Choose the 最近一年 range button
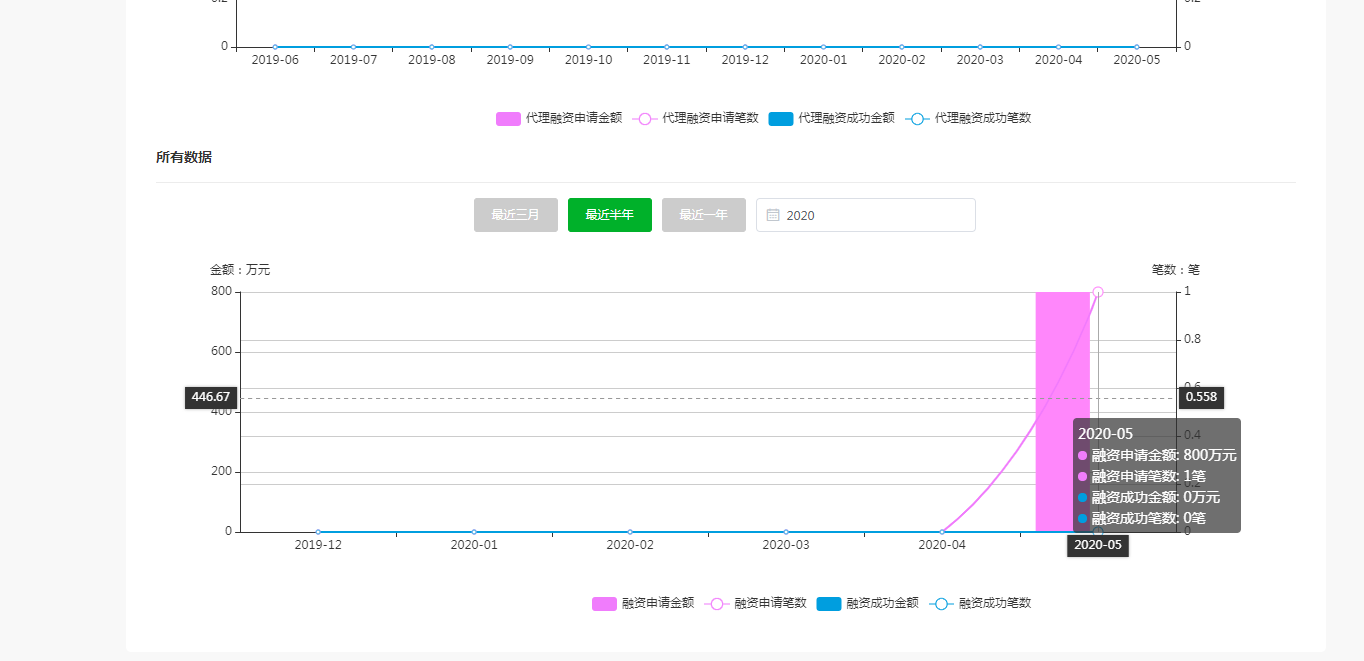 [x=704, y=215]
